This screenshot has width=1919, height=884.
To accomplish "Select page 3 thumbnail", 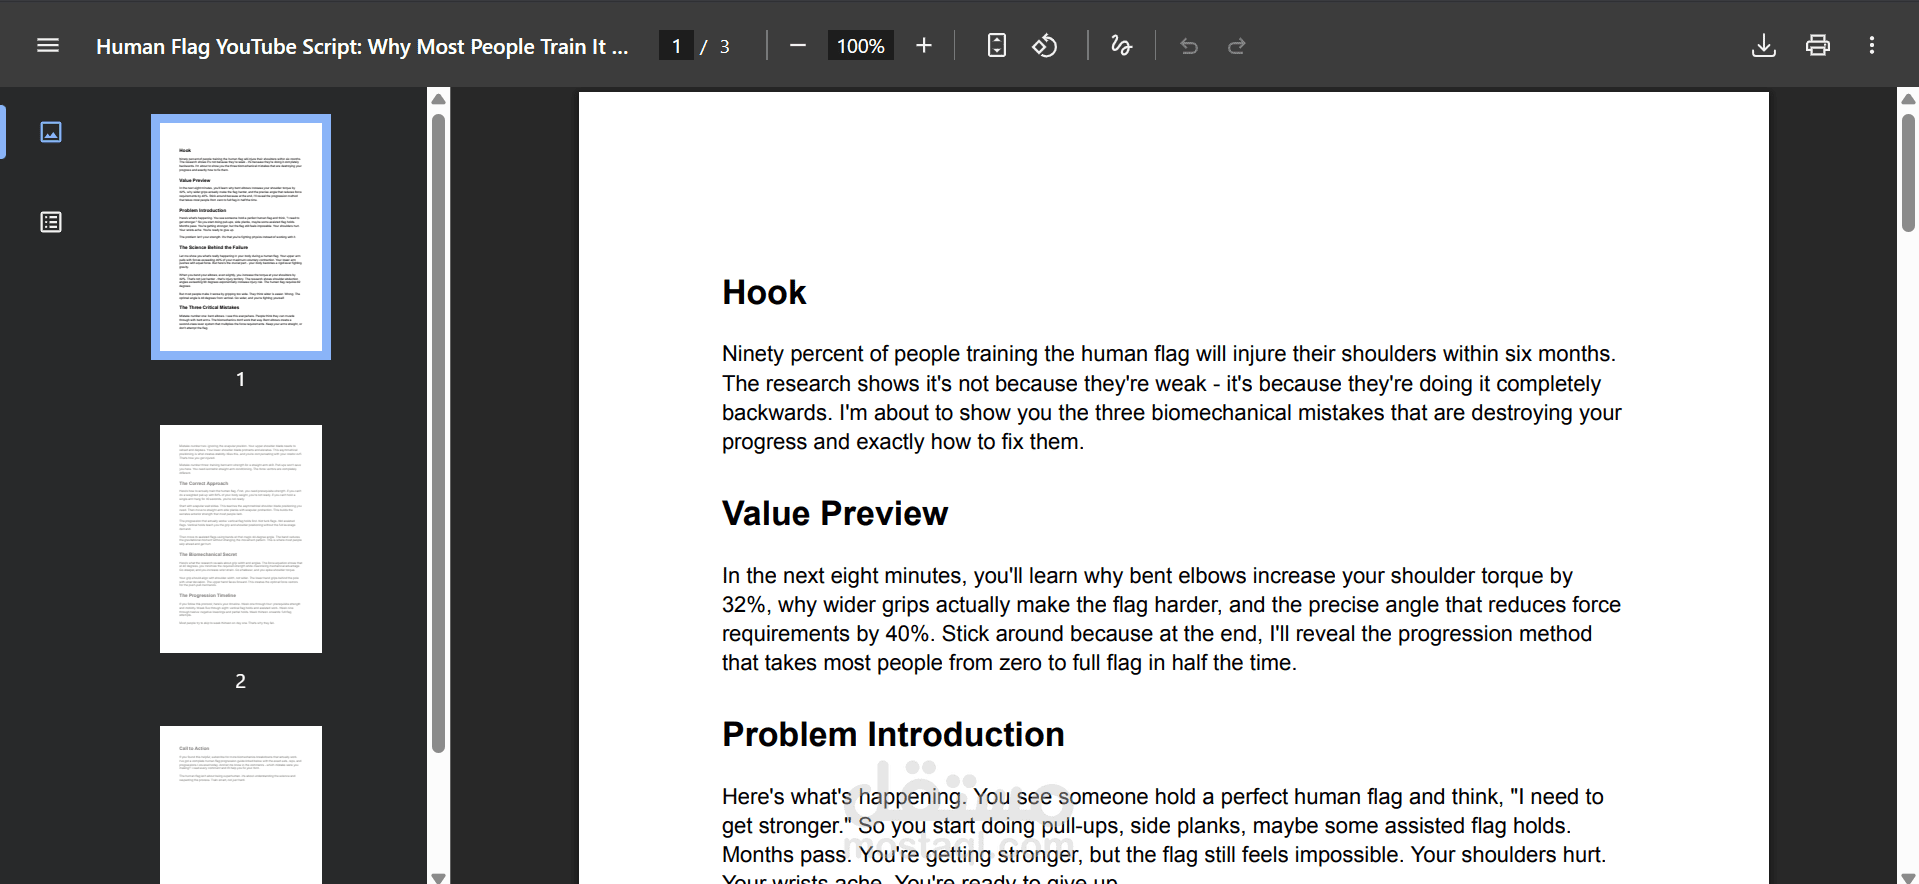I will click(241, 805).
